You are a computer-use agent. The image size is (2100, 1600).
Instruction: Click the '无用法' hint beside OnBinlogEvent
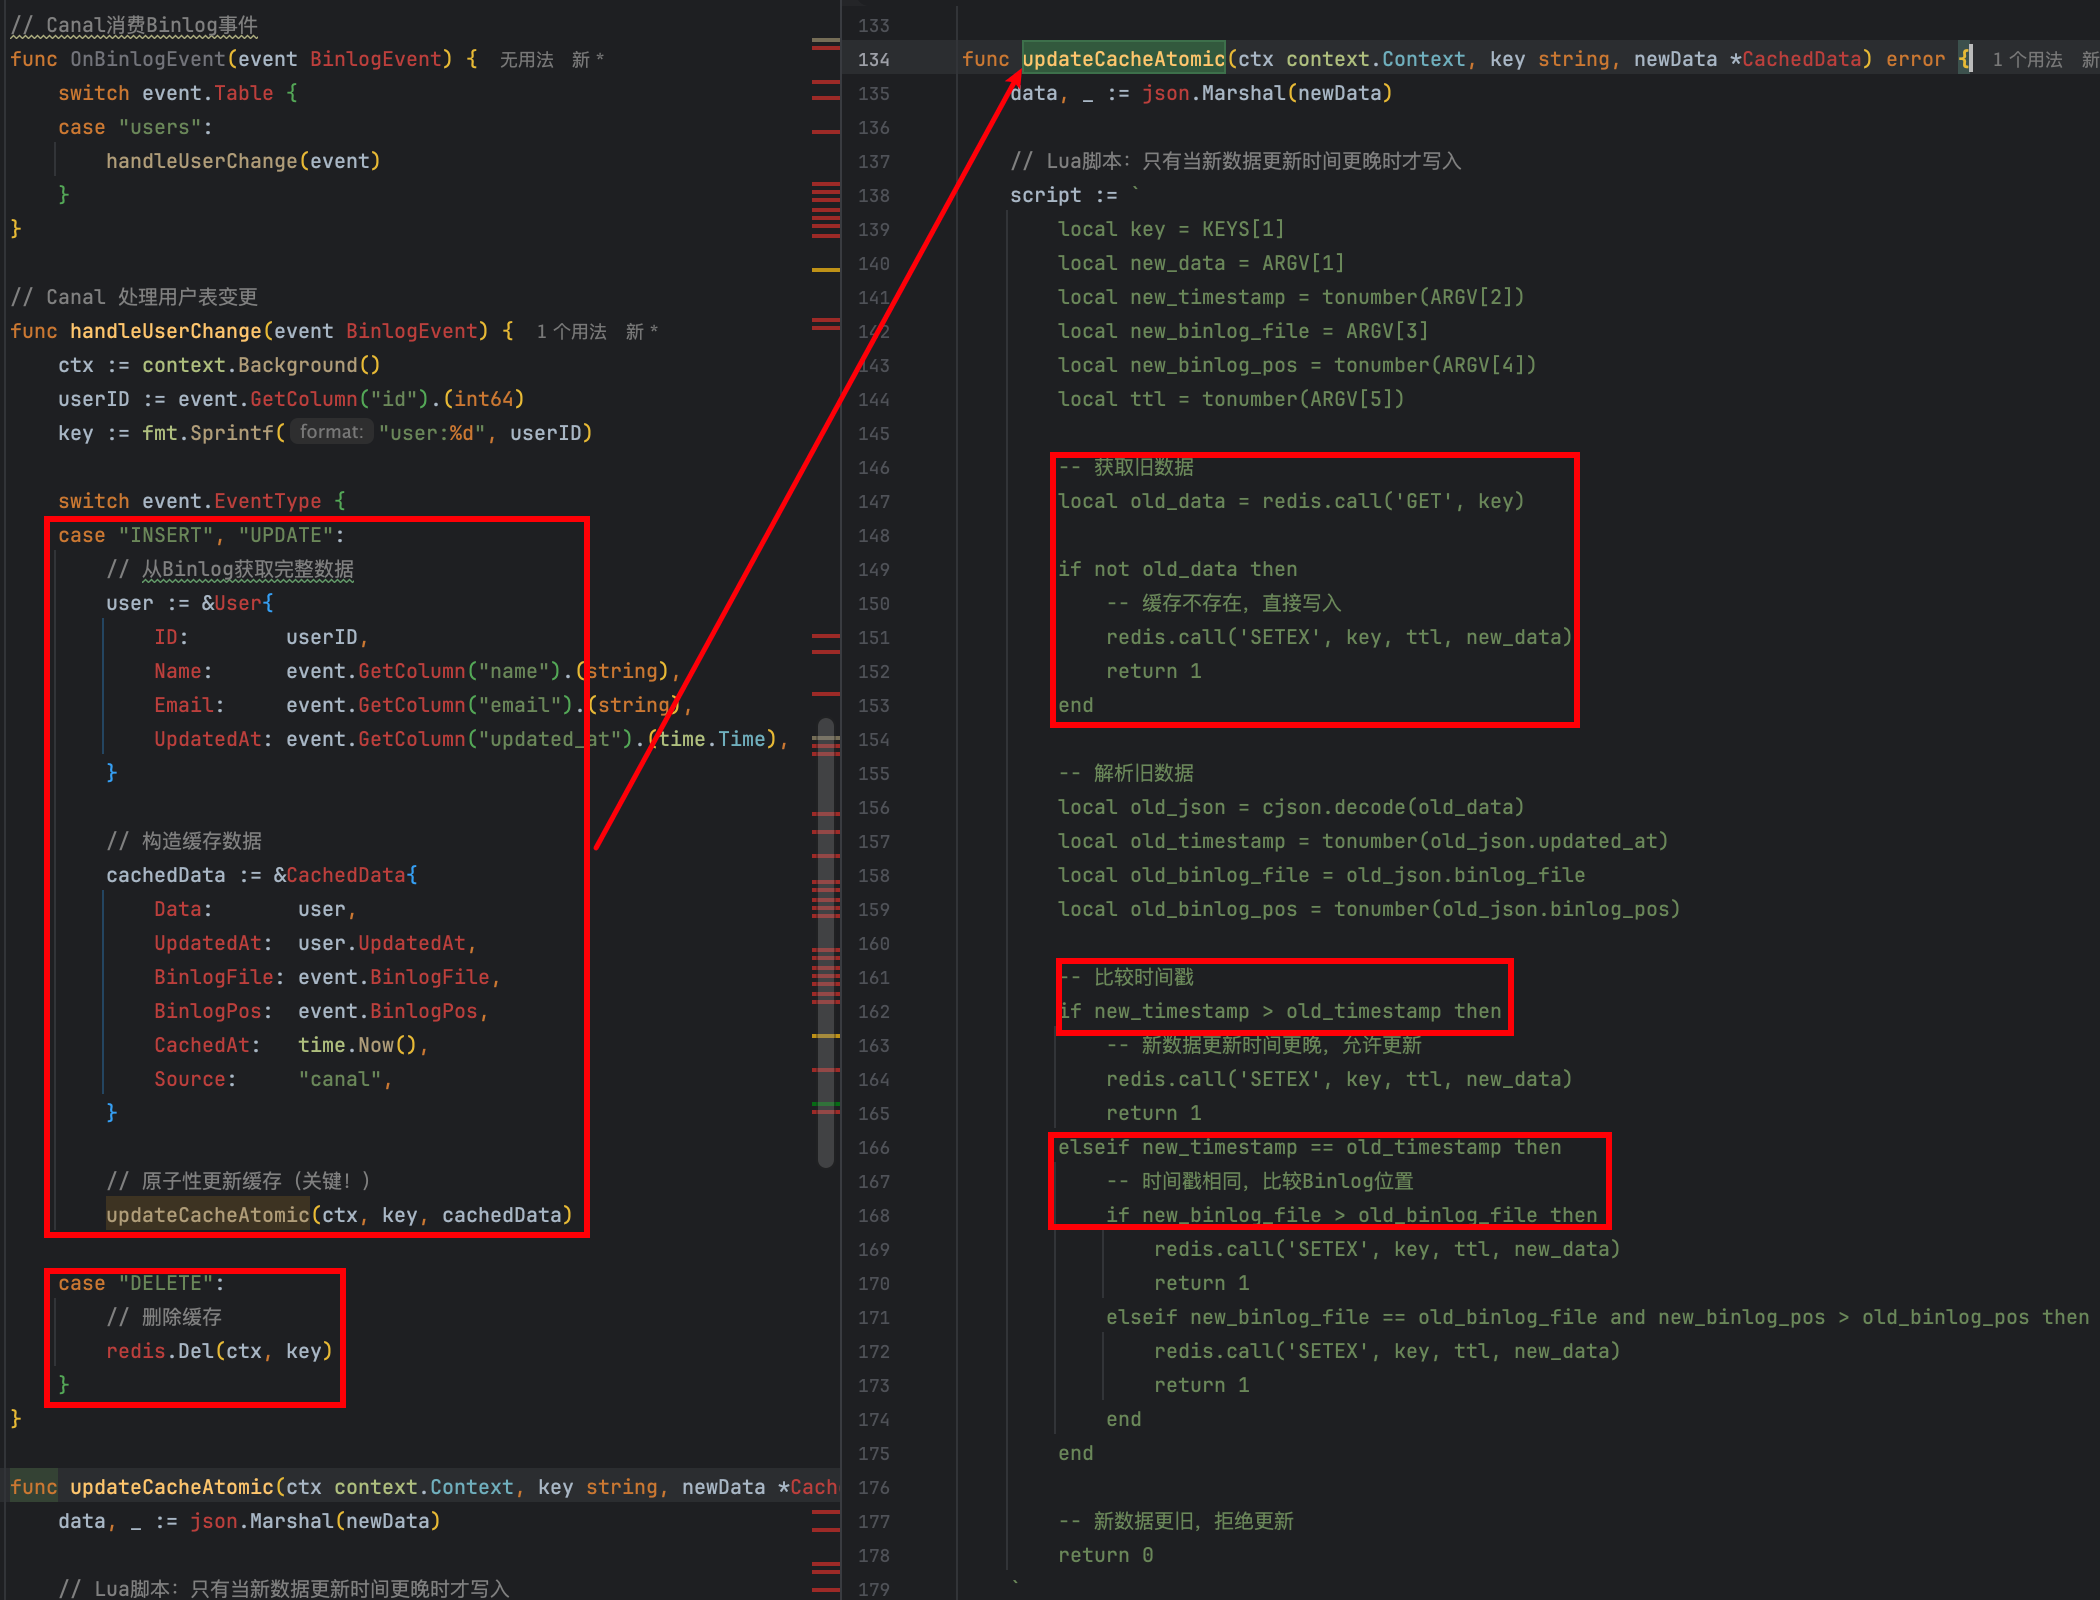point(526,60)
